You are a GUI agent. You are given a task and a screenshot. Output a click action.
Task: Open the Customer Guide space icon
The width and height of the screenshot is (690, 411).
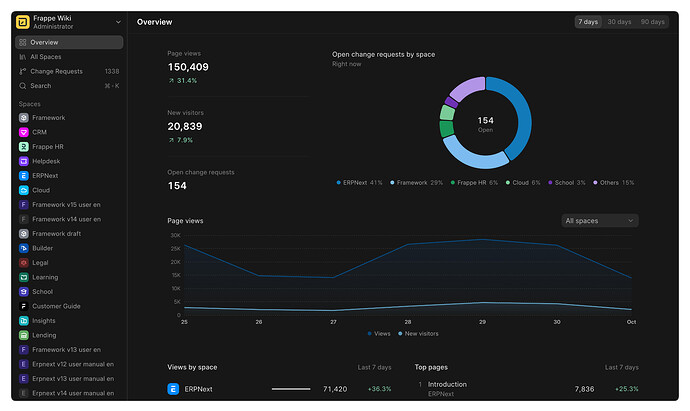pos(24,306)
